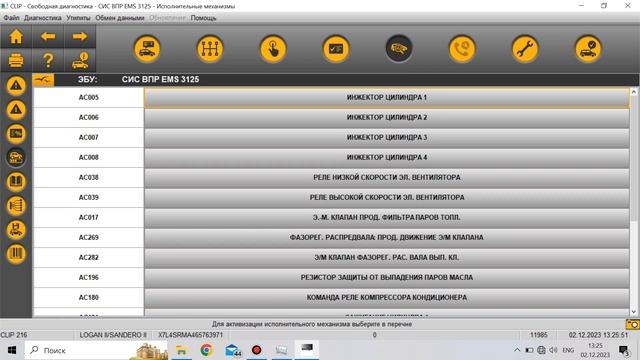Open help with the question mark icon
This screenshot has width=640, height=360.
48,60
